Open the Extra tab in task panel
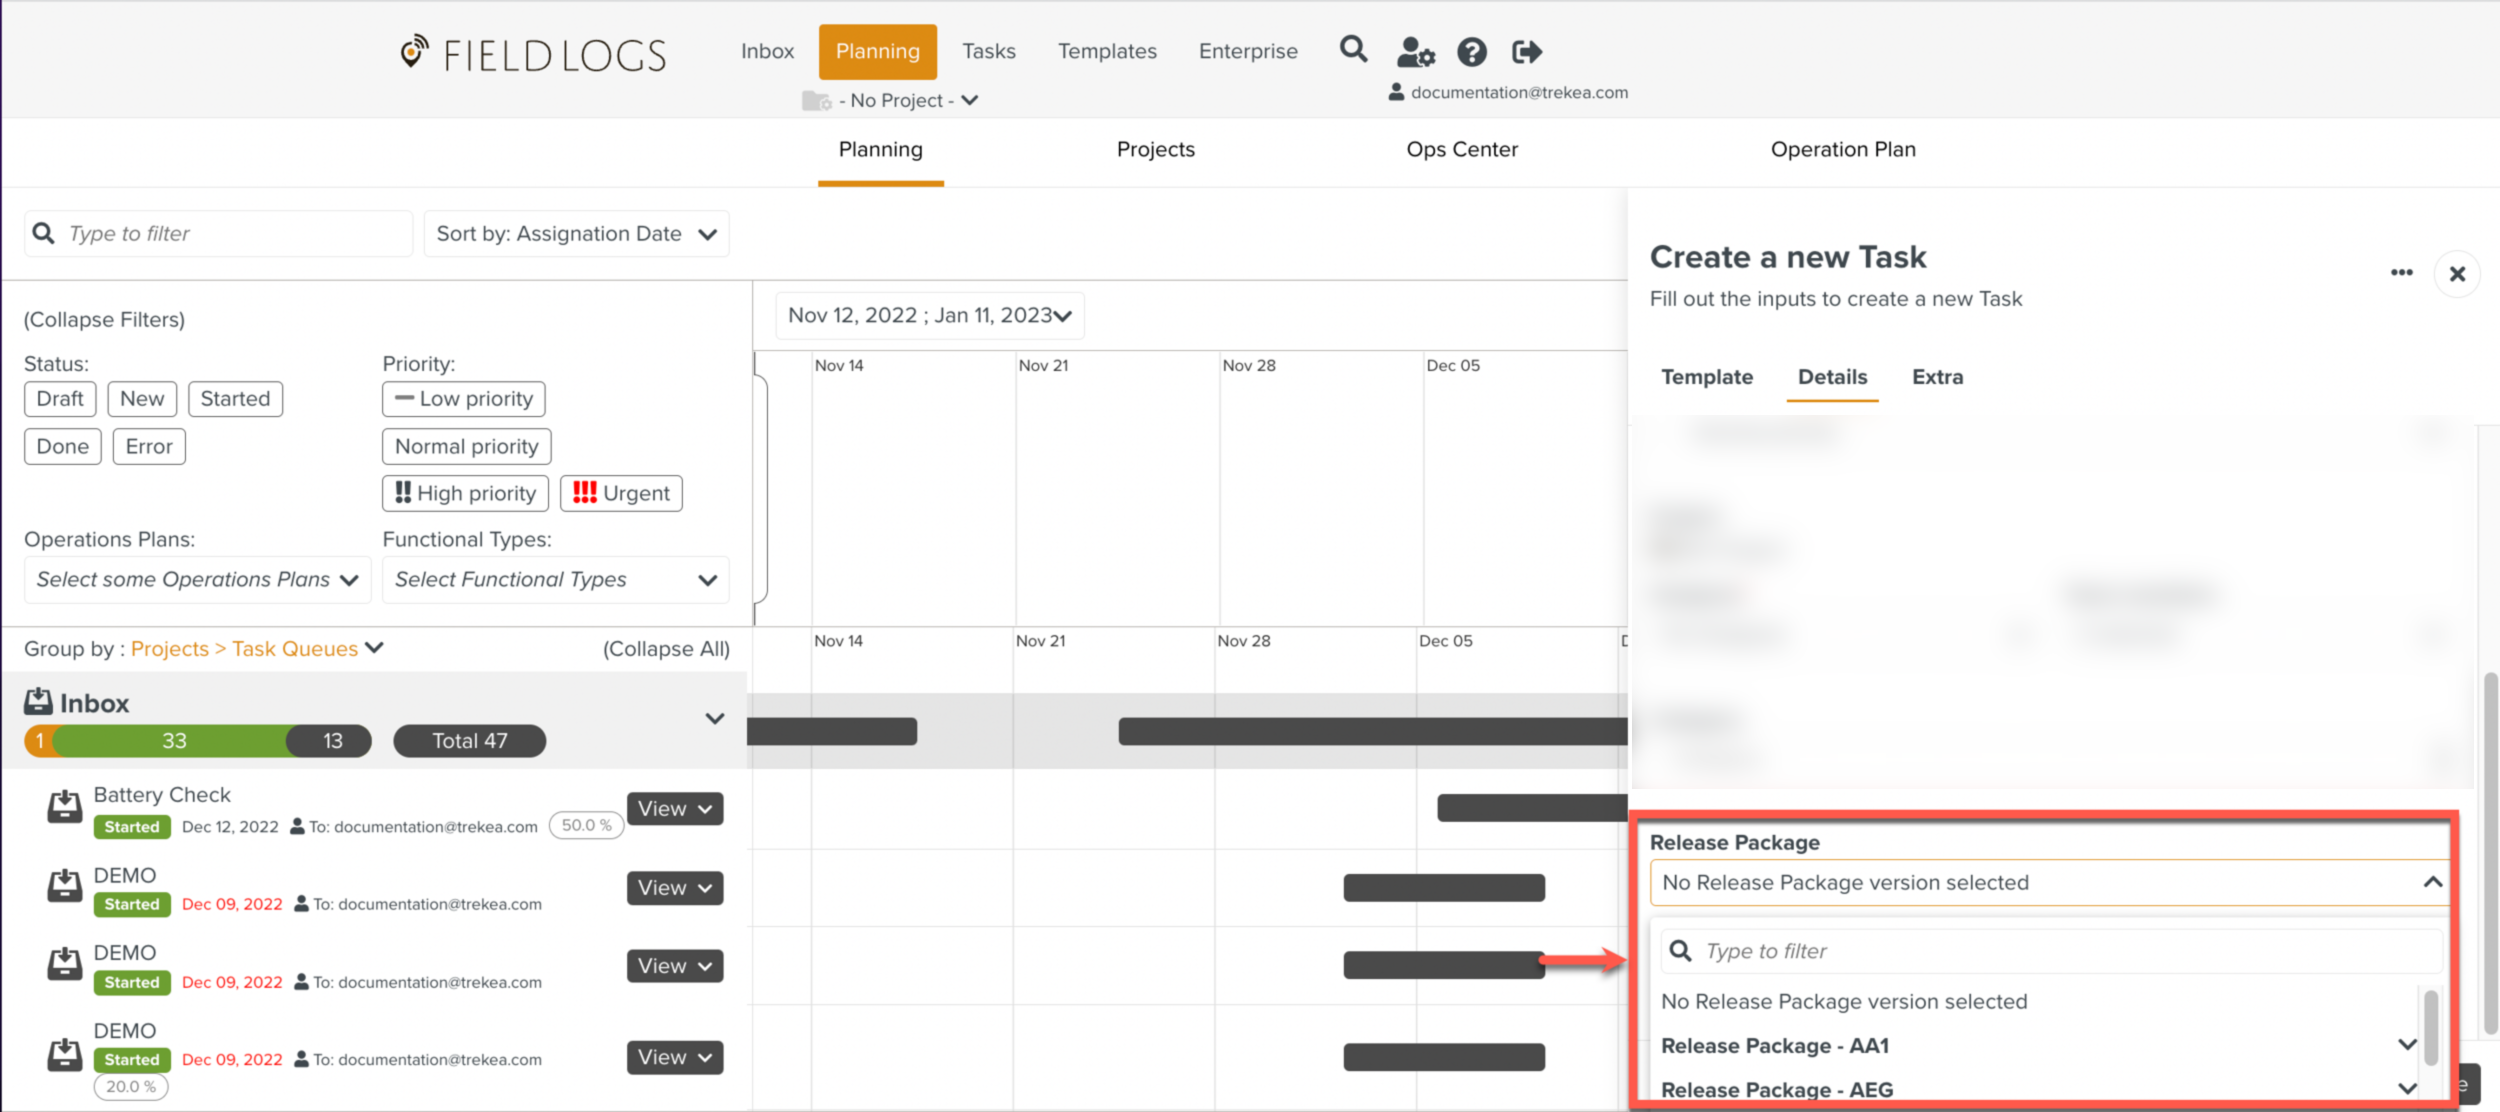 (1937, 378)
